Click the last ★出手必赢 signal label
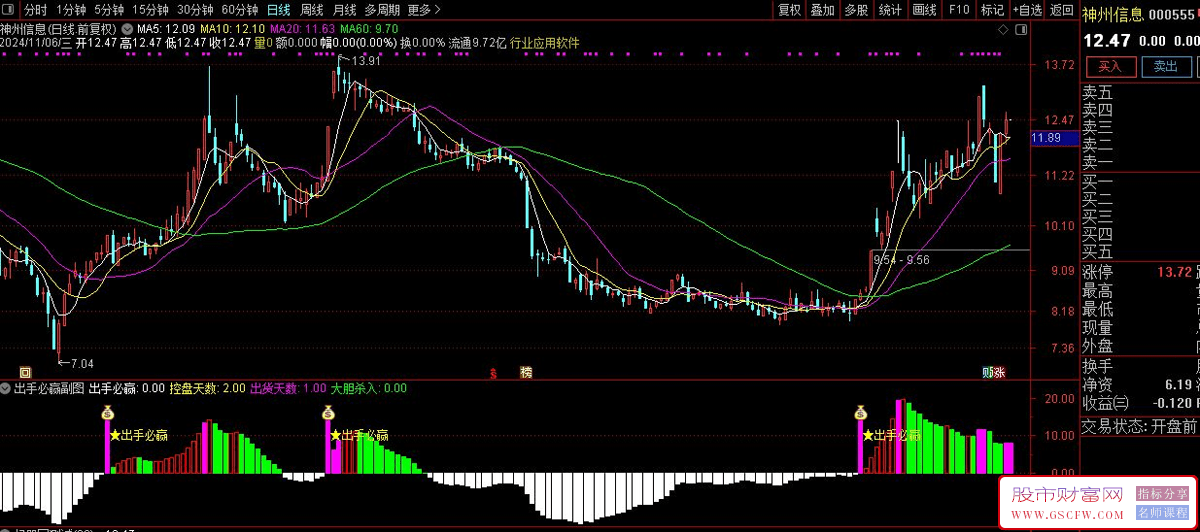 click(x=891, y=435)
